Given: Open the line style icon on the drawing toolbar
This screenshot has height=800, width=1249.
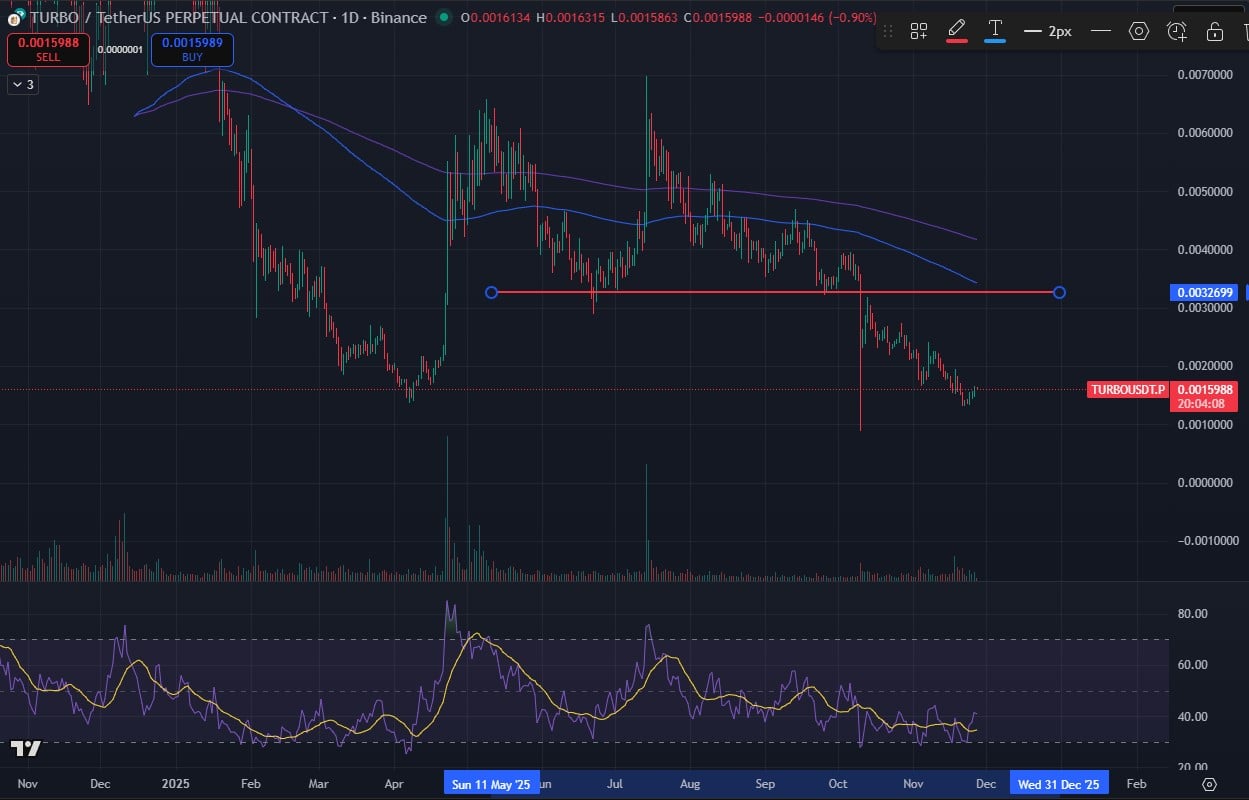Looking at the screenshot, I should pyautogui.click(x=1101, y=31).
